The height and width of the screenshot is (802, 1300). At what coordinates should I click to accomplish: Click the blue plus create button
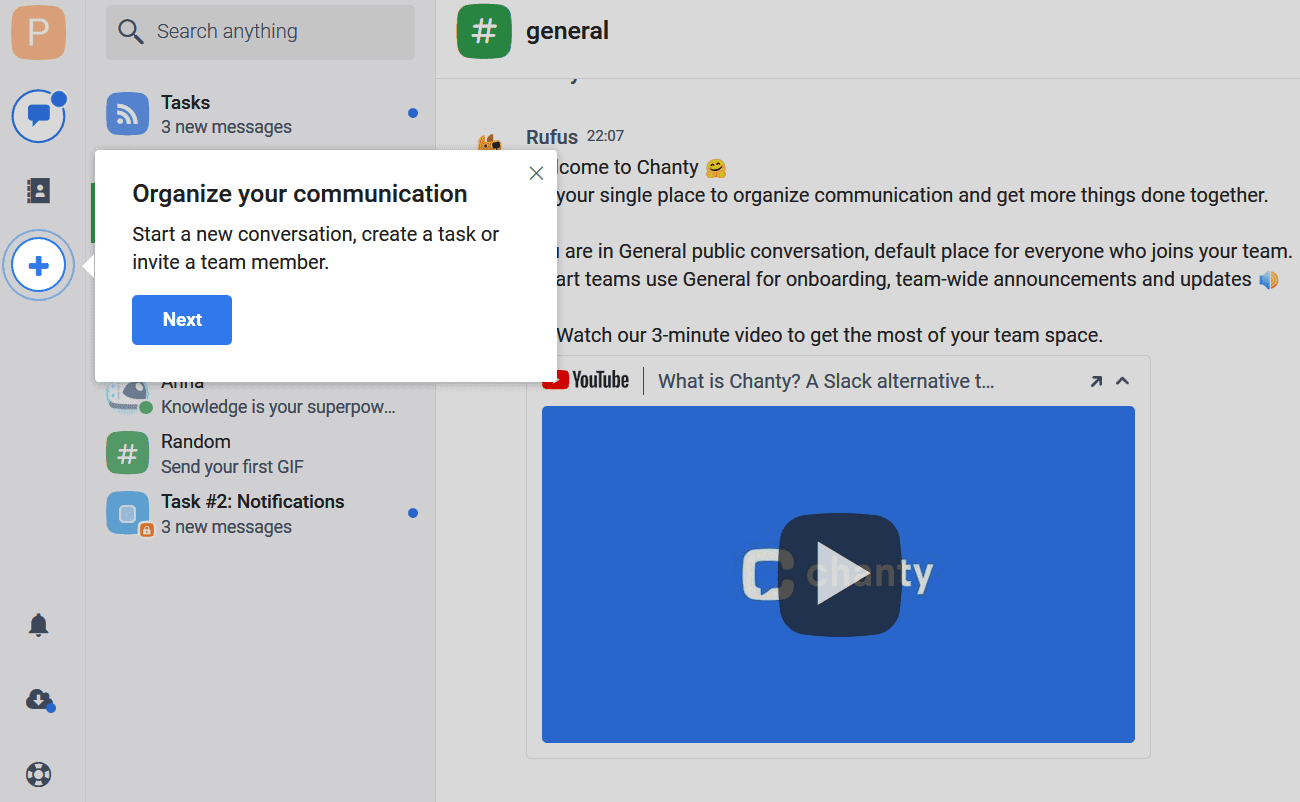click(x=38, y=266)
